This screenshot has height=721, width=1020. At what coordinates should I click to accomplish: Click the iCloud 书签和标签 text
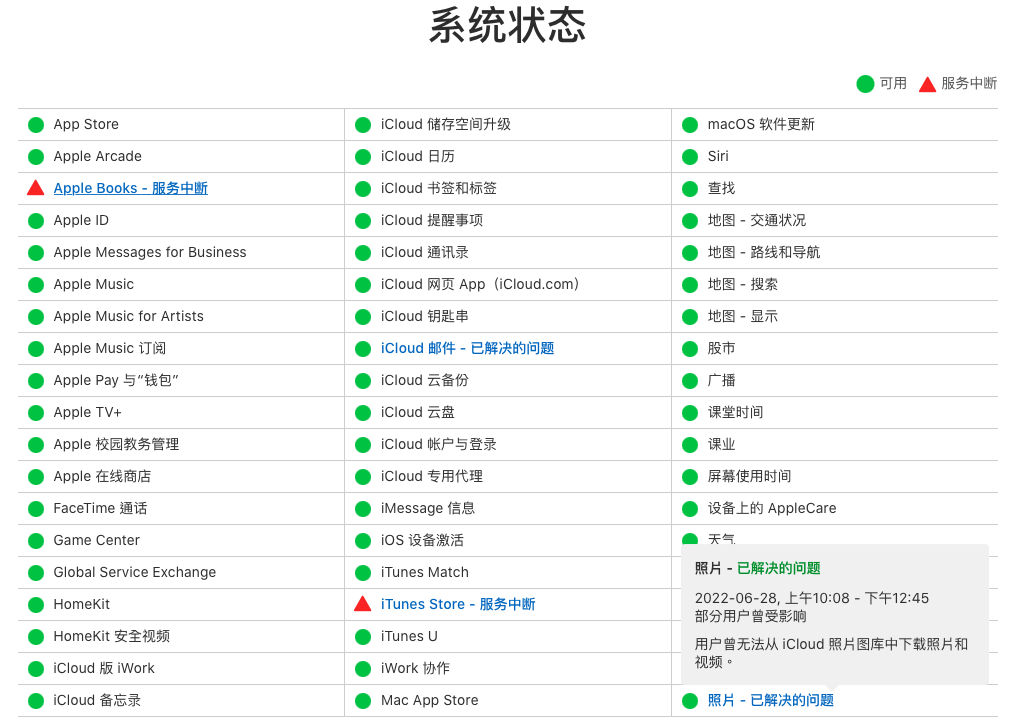point(438,188)
